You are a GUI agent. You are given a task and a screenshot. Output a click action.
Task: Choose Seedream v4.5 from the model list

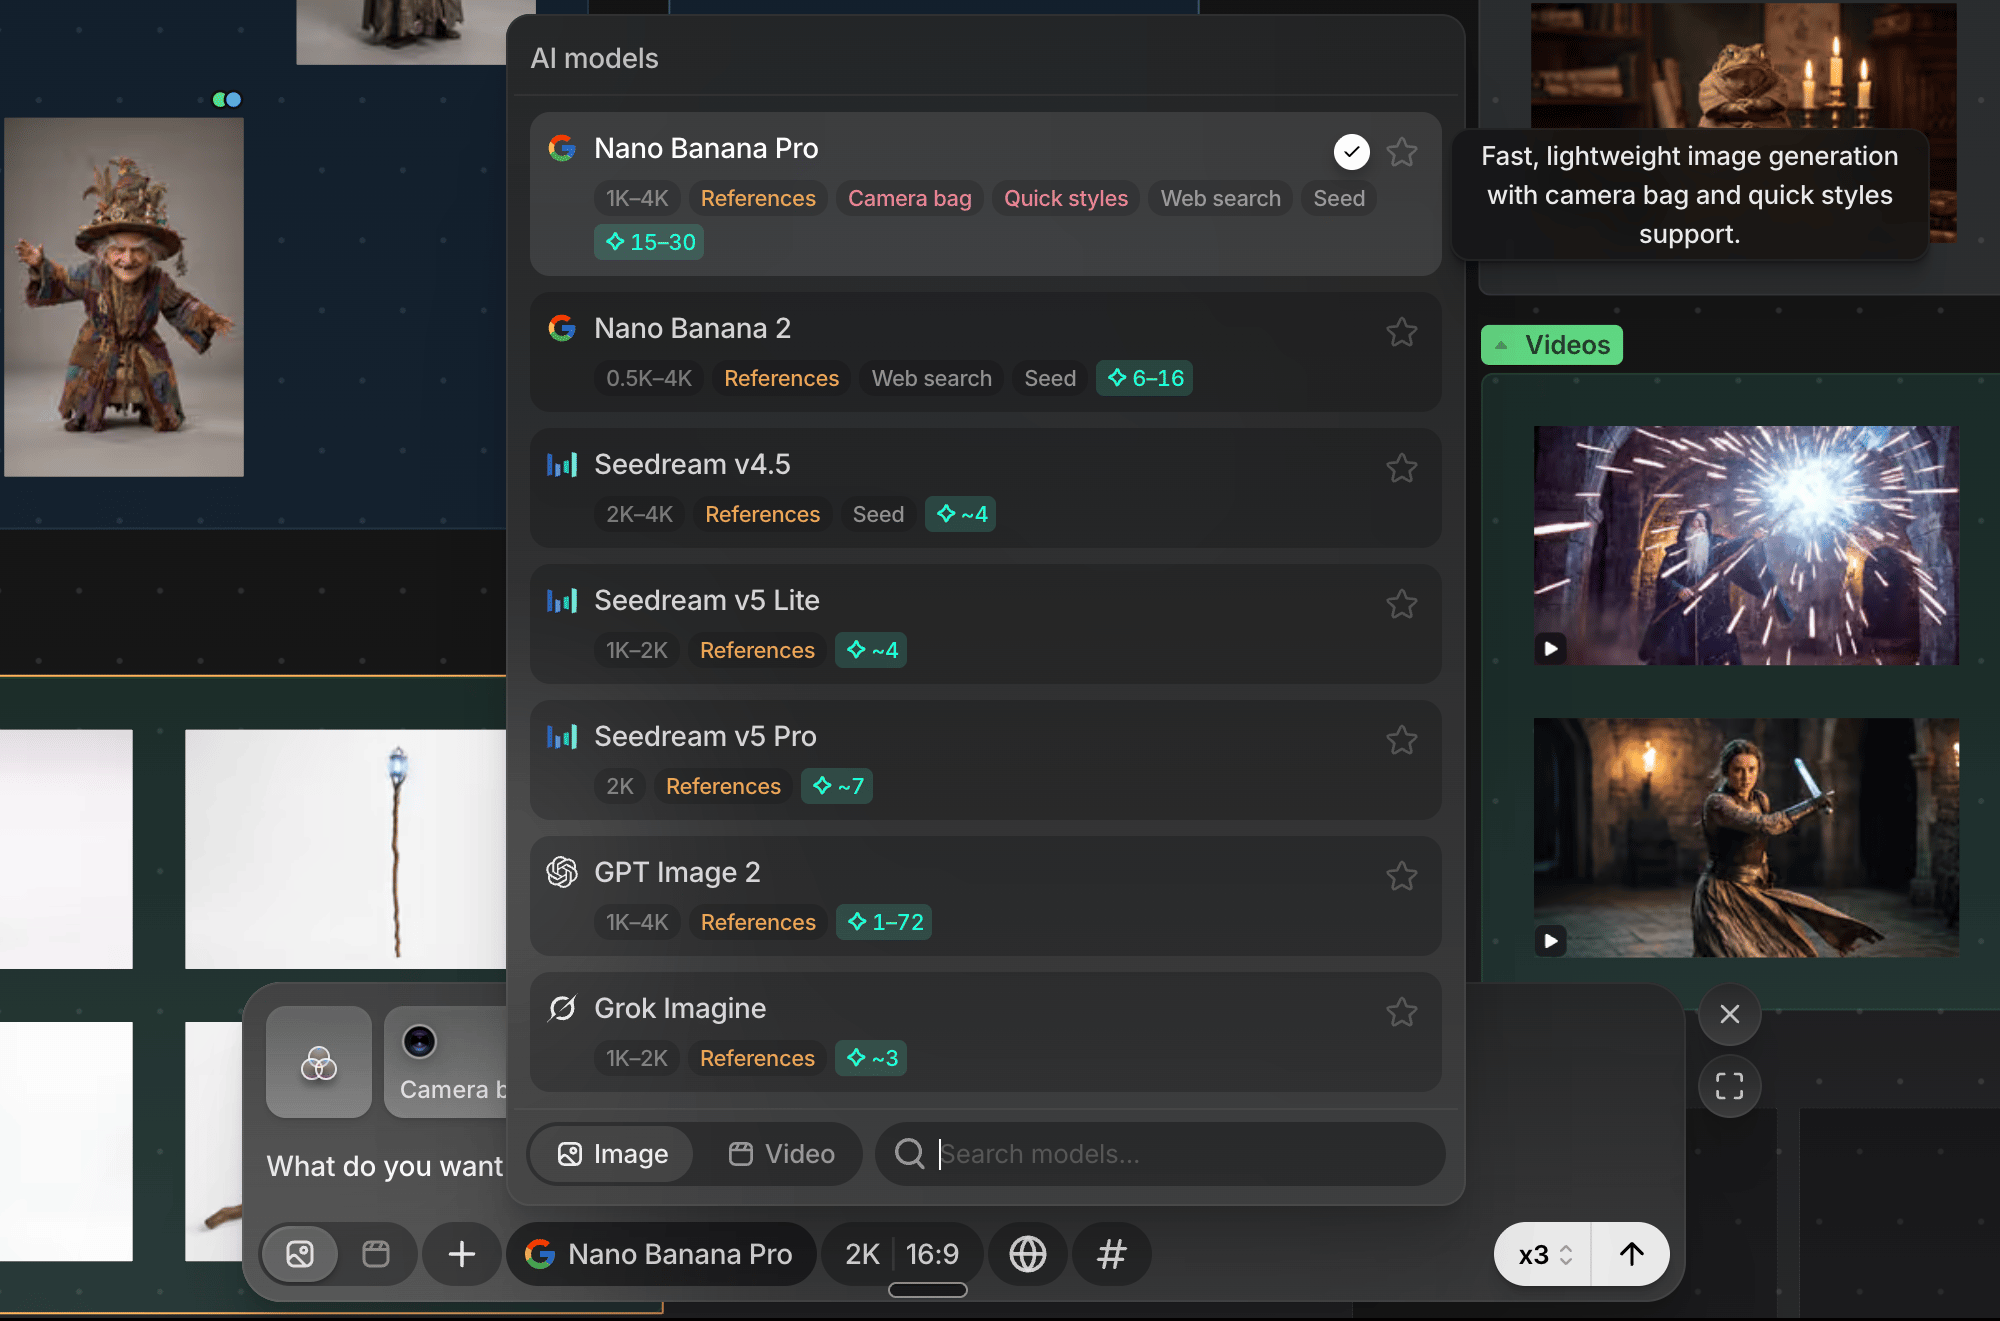[x=985, y=488]
